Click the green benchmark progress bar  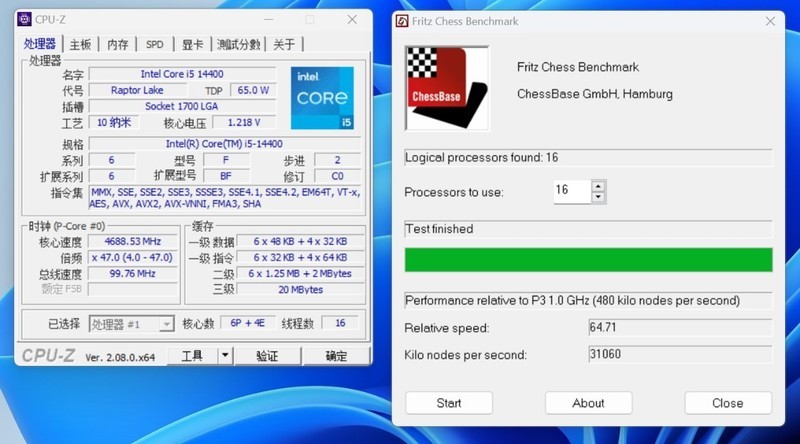pyautogui.click(x=588, y=260)
